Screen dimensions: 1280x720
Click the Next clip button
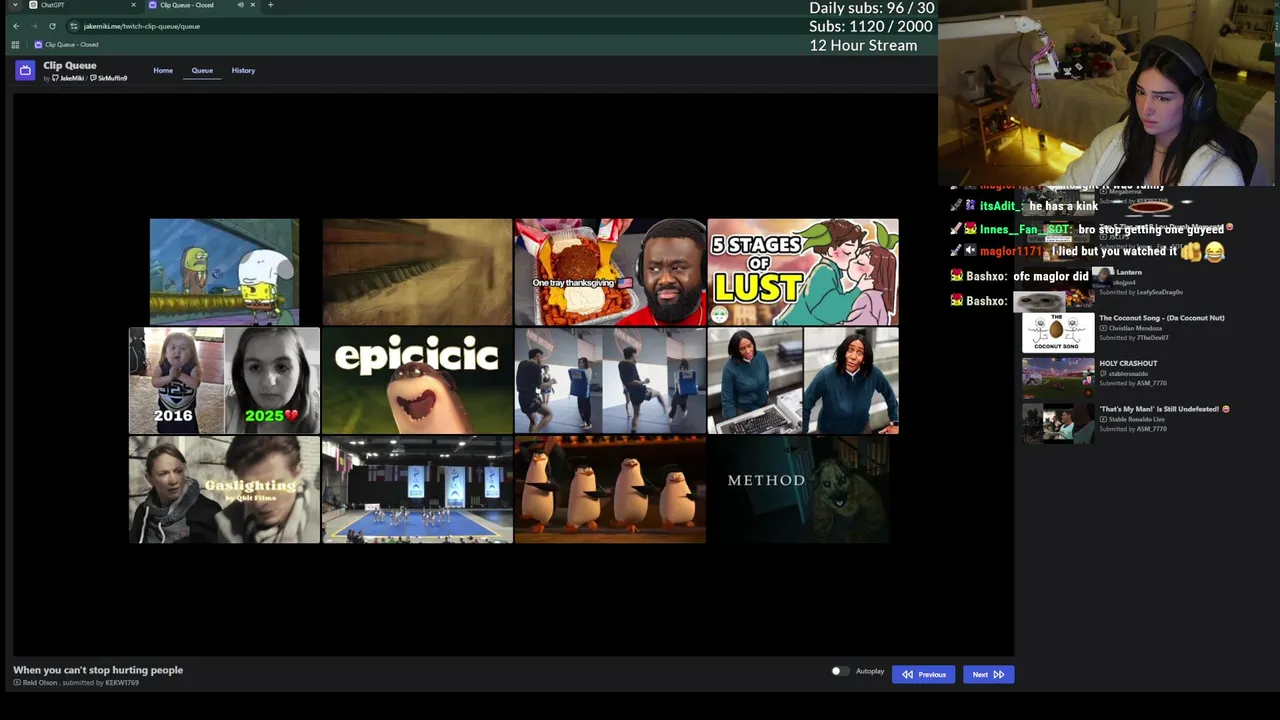pyautogui.click(x=988, y=674)
